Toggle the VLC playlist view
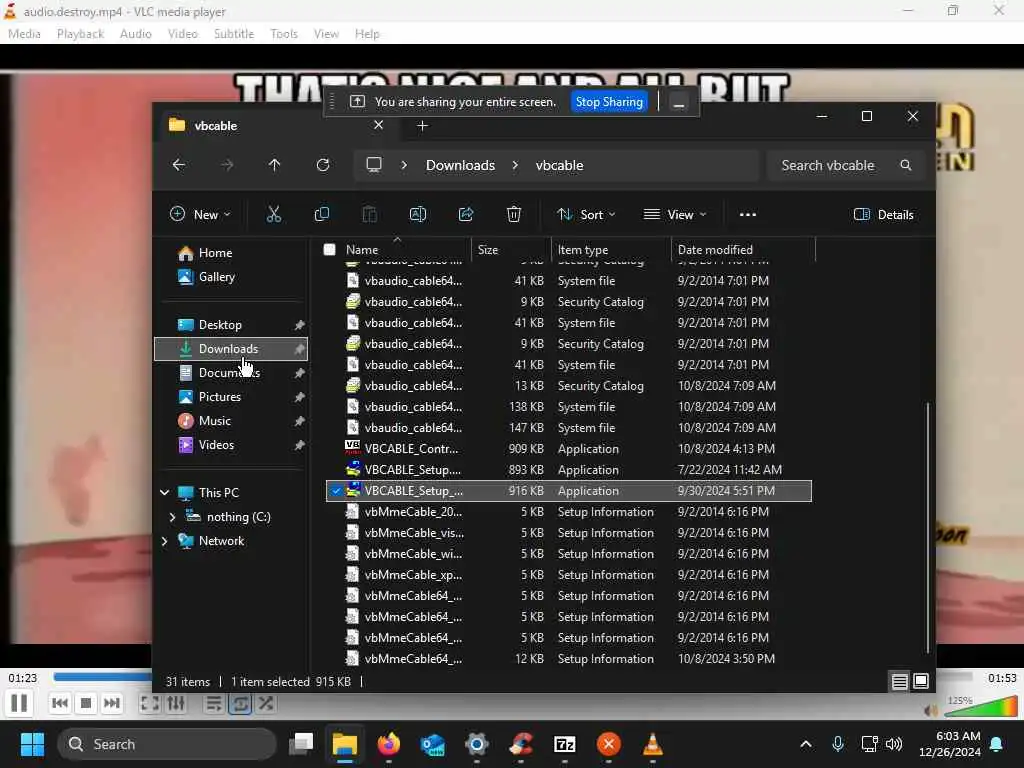This screenshot has width=1024, height=768. pyautogui.click(x=214, y=703)
